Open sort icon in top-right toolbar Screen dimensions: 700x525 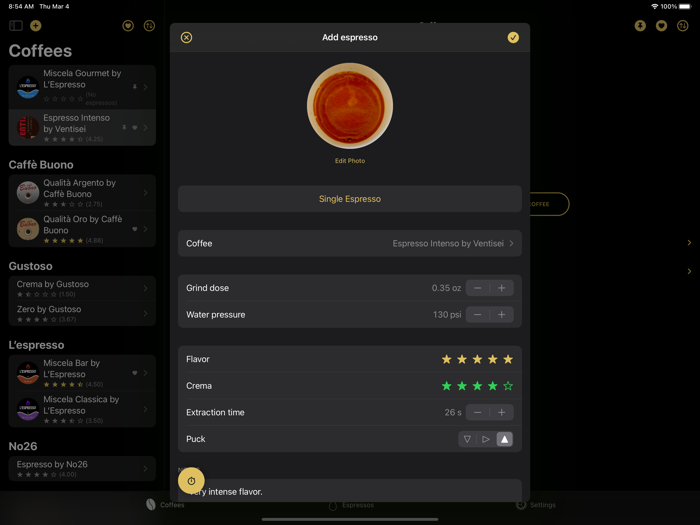(683, 26)
